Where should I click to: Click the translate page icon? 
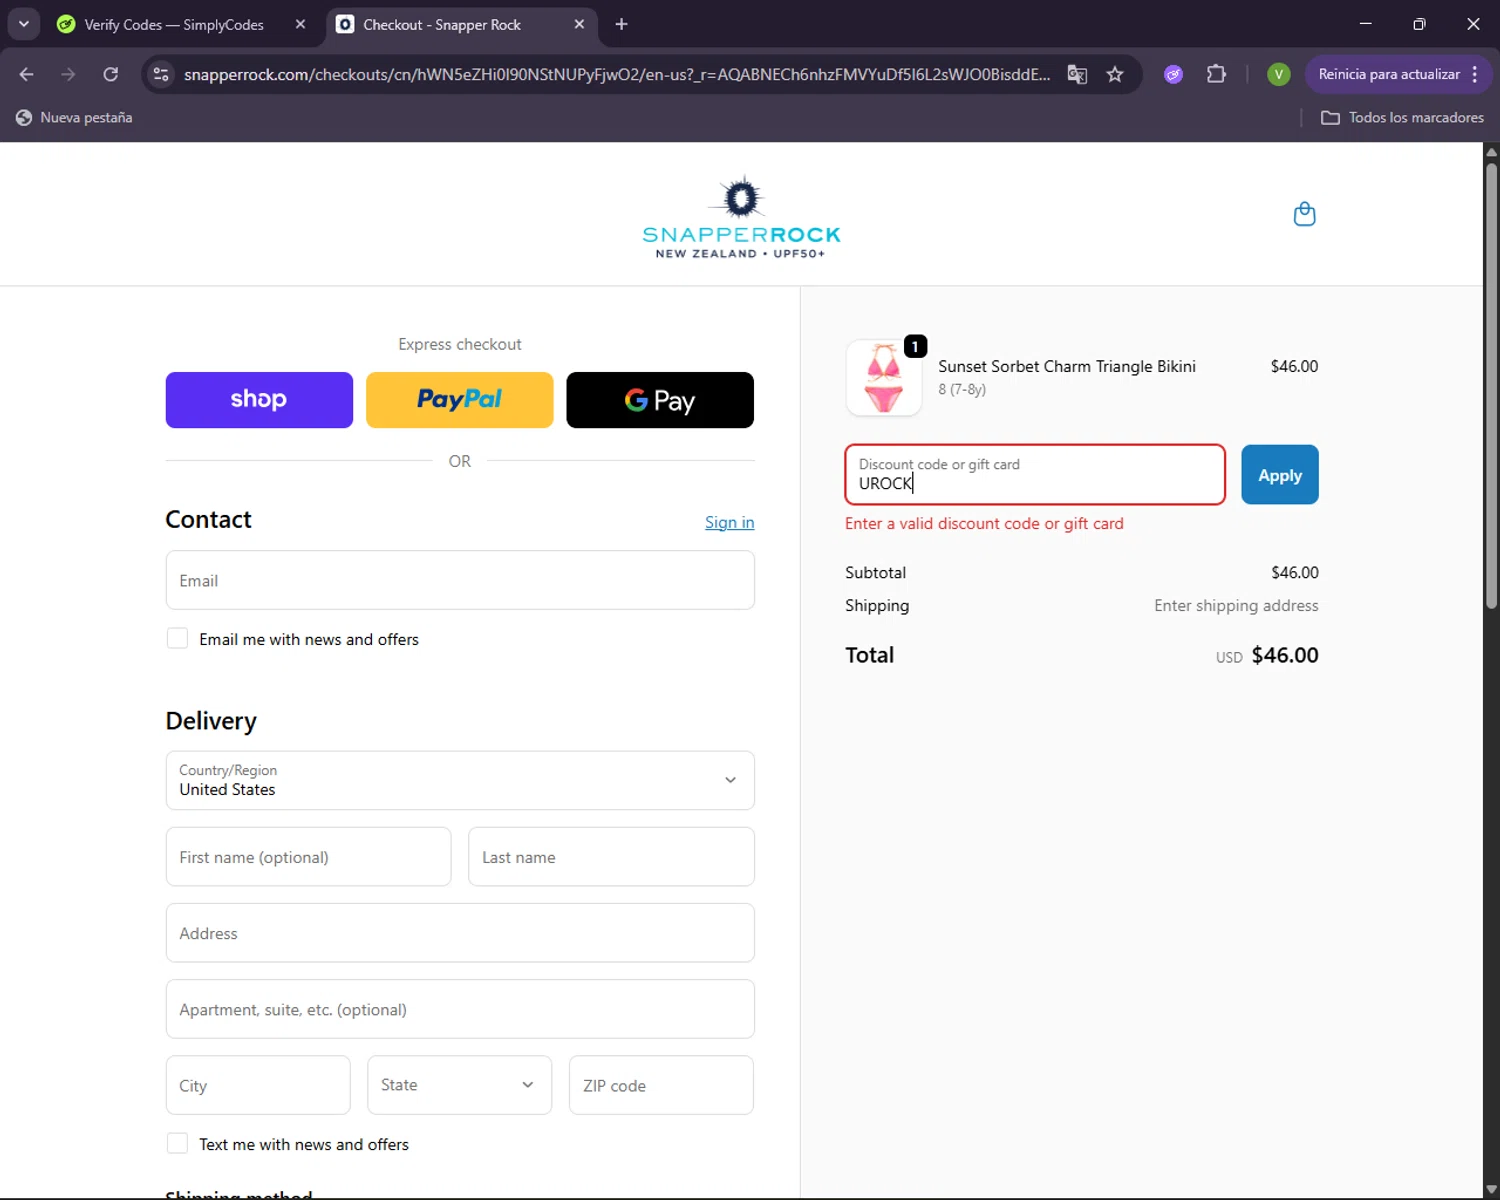[1077, 74]
